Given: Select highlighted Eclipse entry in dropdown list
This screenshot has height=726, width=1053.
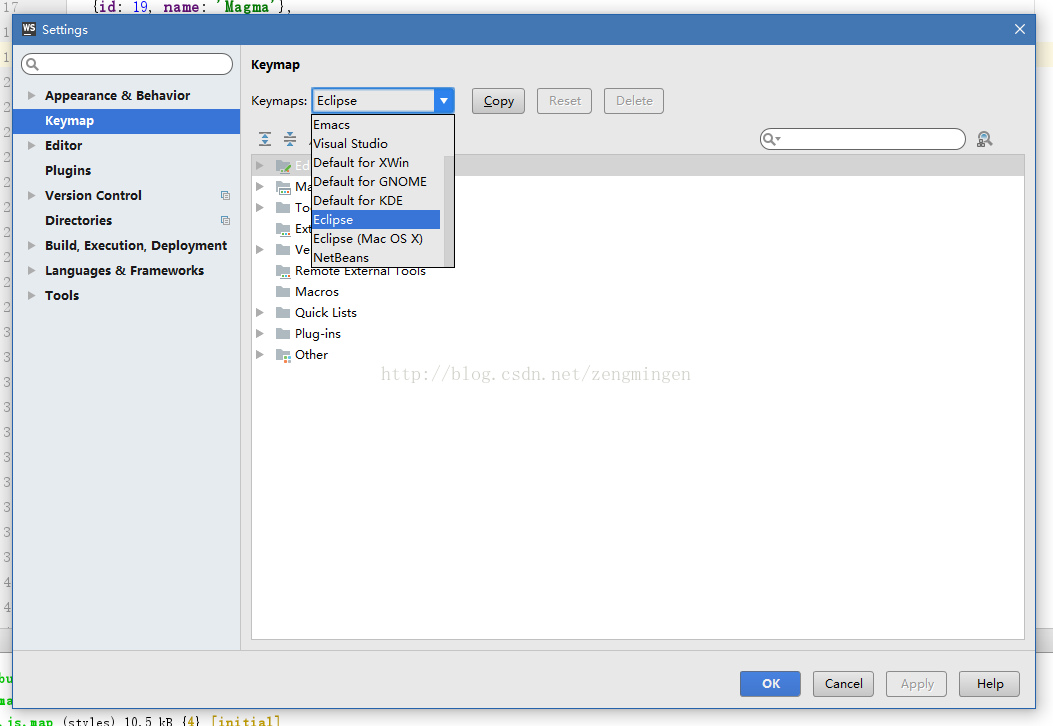Looking at the screenshot, I should click(x=376, y=220).
